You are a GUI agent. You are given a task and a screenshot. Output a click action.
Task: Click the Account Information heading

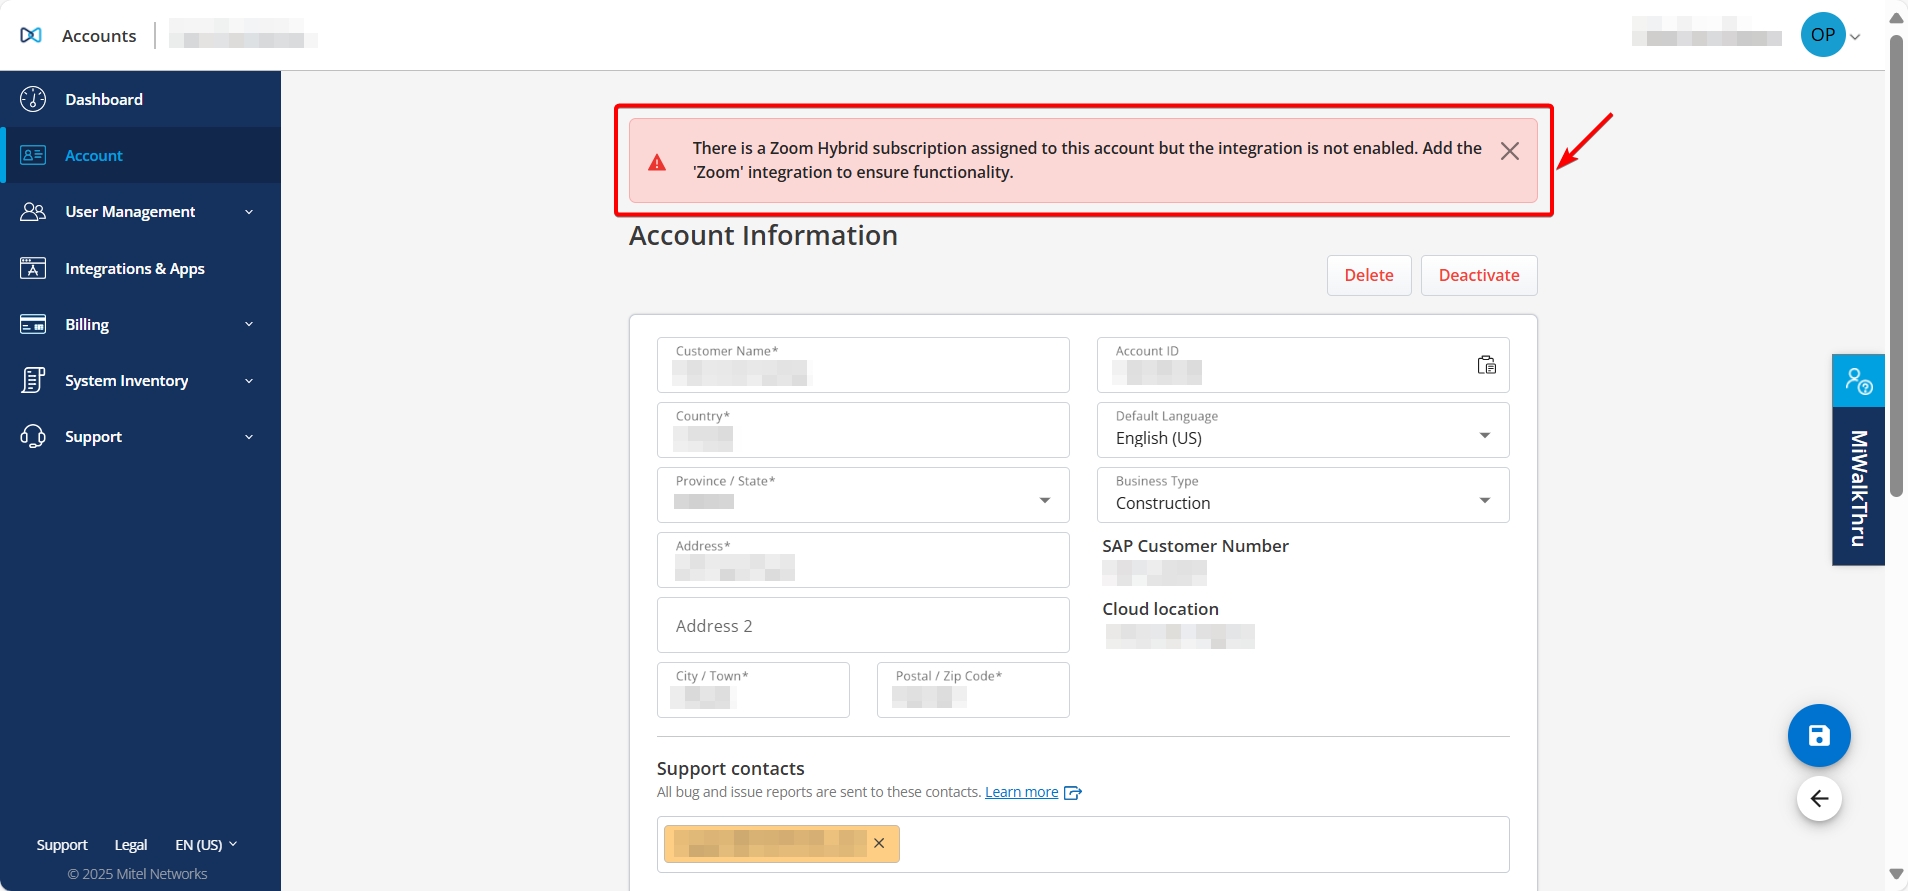tap(763, 235)
